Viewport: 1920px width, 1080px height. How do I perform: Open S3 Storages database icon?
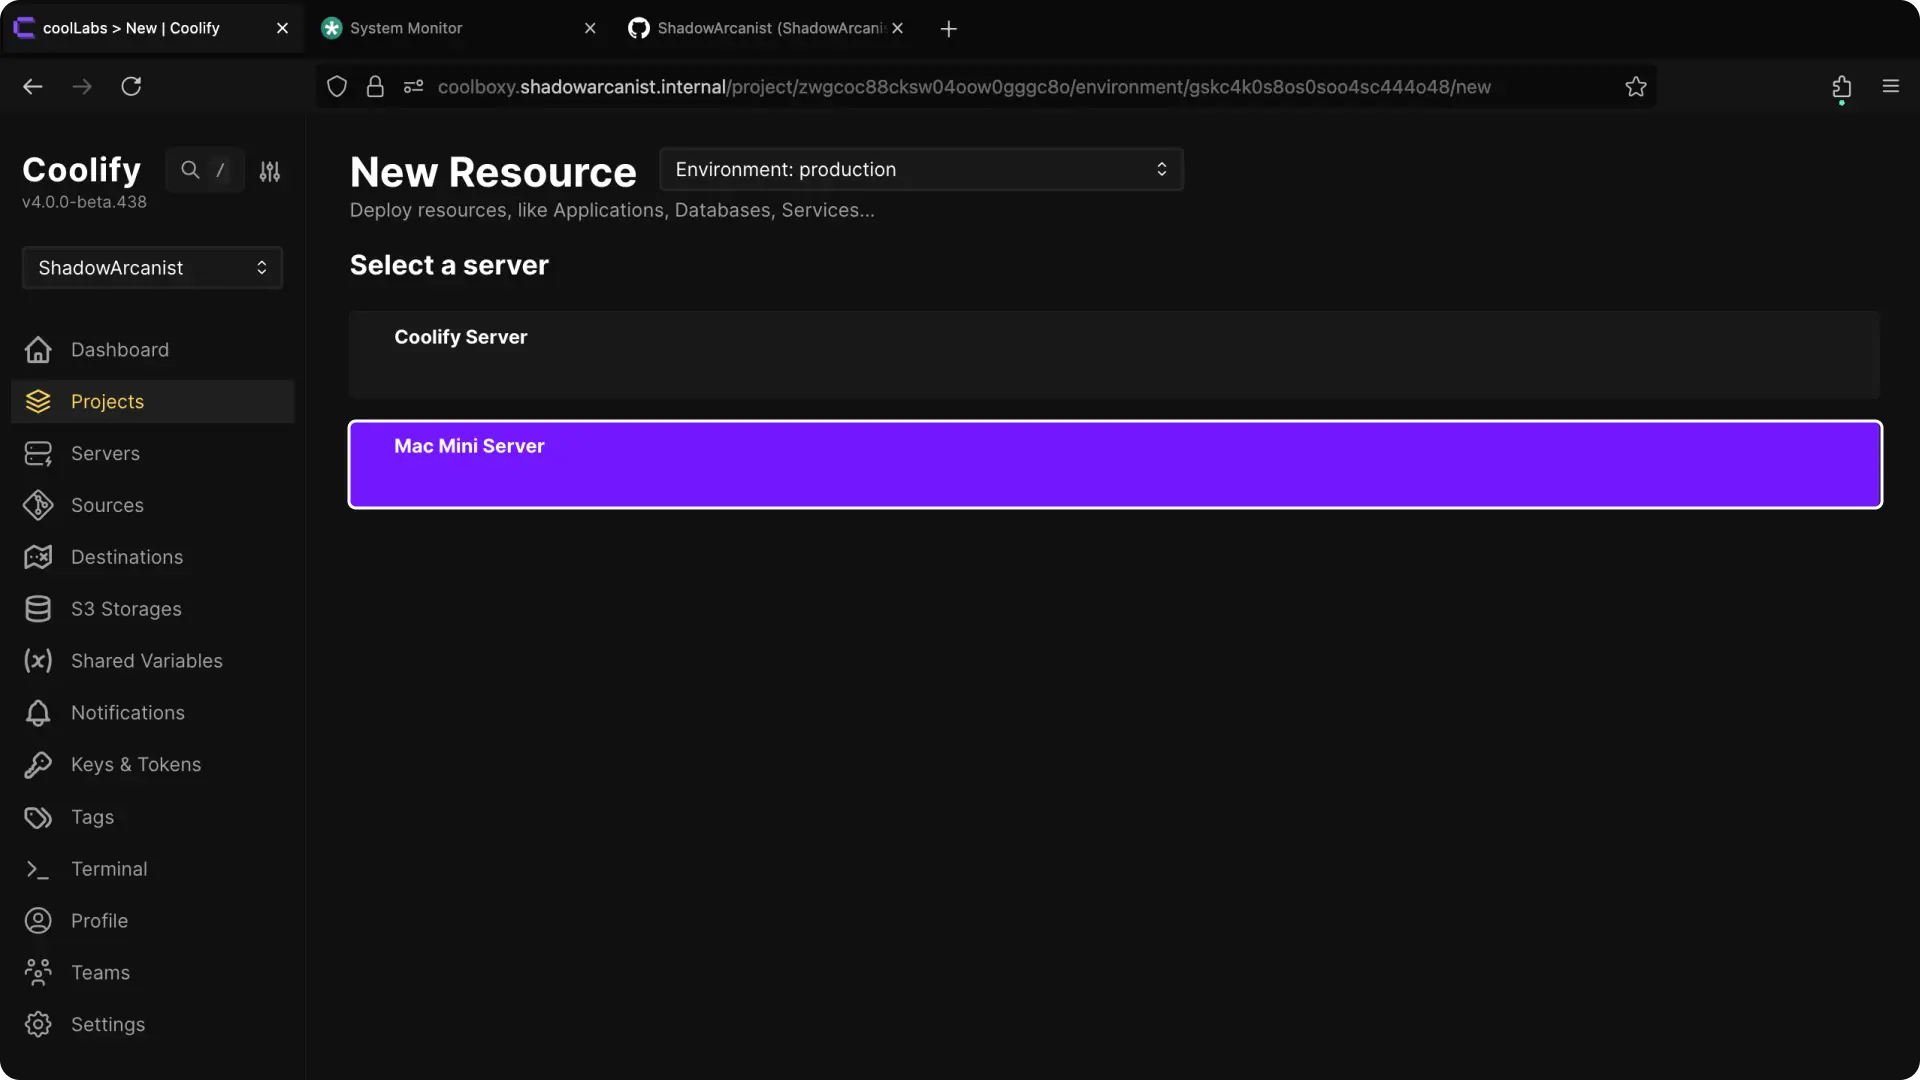[x=38, y=609]
